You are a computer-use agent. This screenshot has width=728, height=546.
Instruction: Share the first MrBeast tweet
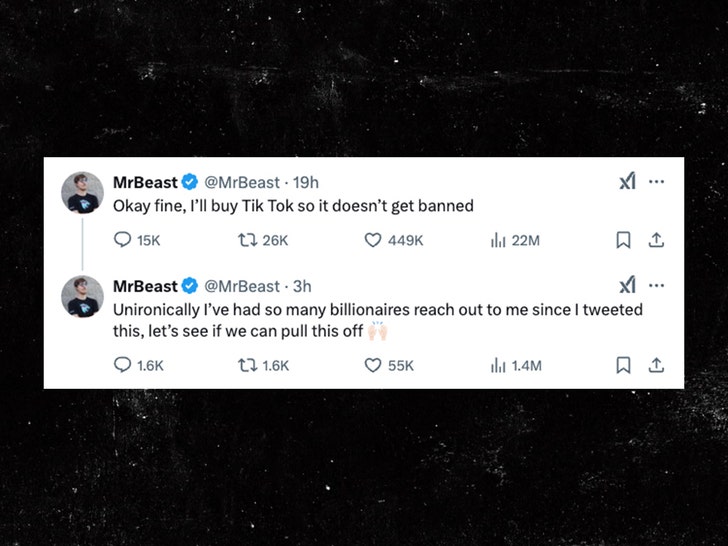656,240
